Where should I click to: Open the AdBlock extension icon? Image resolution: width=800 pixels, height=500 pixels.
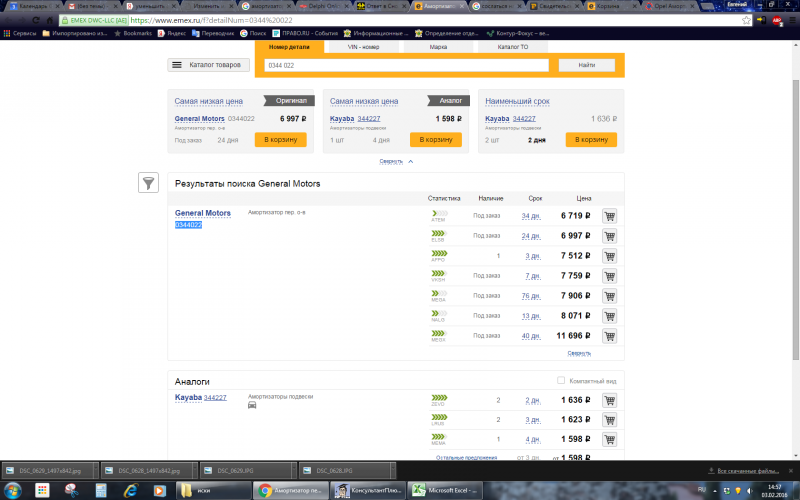tap(777, 20)
